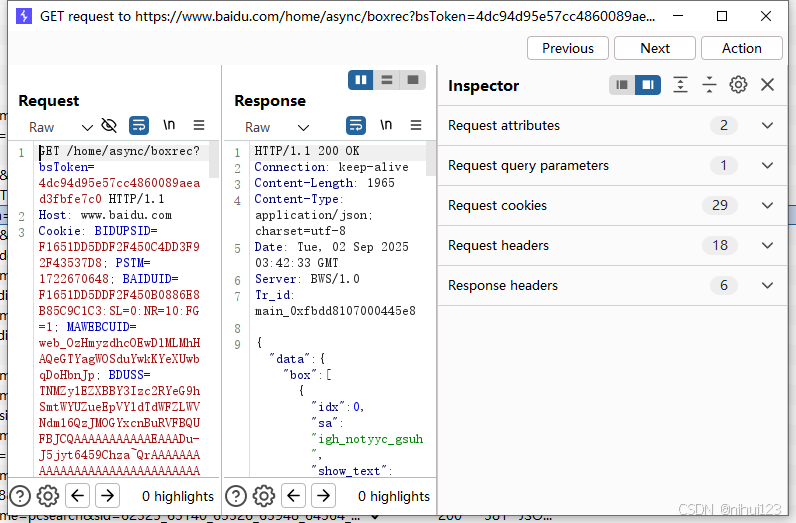Open Response view Raw dropdown
The height and width of the screenshot is (523, 796).
pos(277,127)
